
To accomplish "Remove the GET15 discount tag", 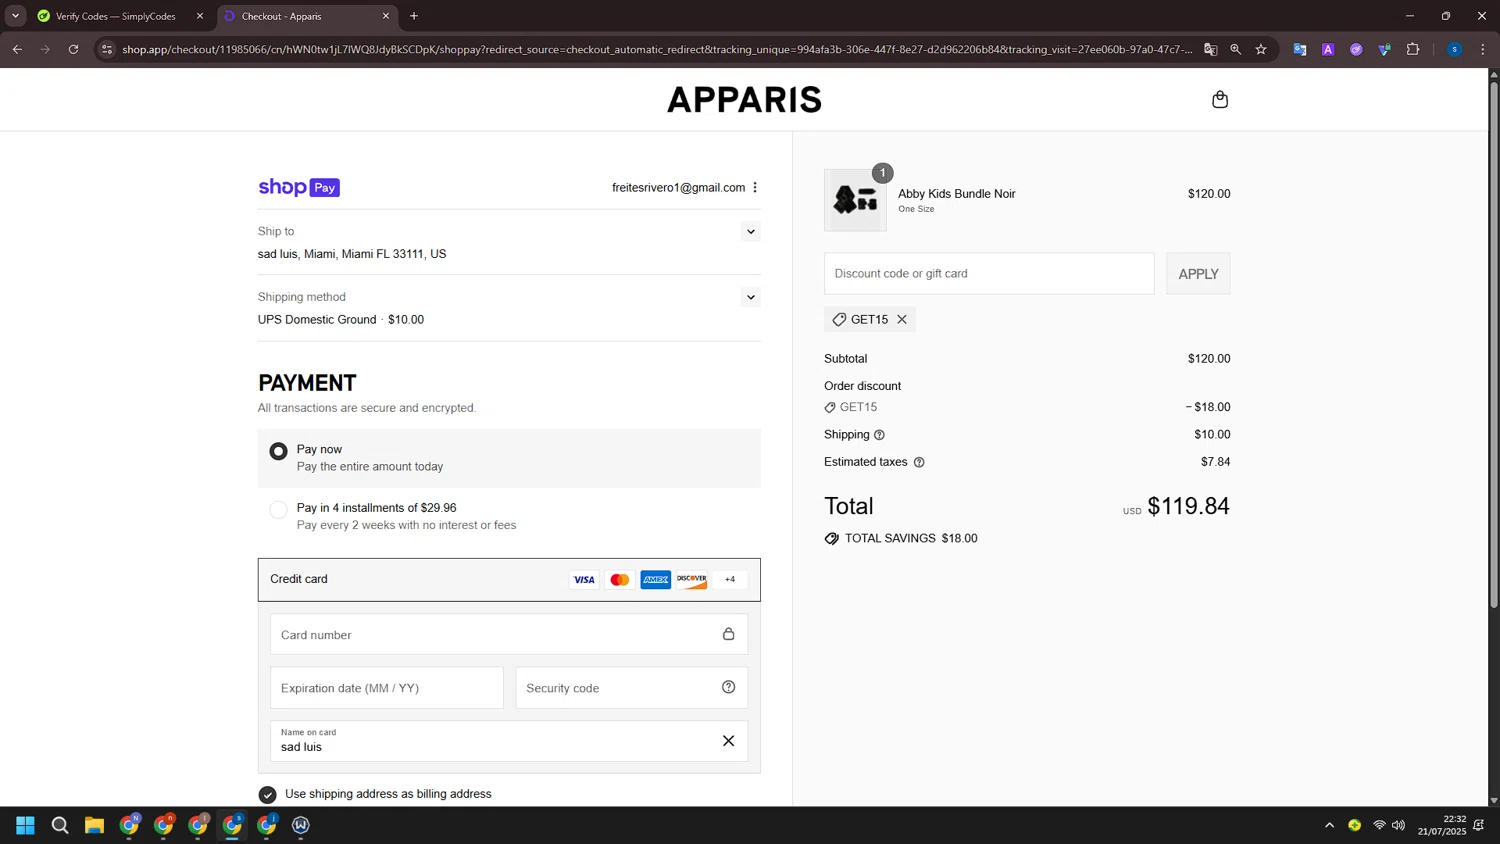I will point(902,319).
